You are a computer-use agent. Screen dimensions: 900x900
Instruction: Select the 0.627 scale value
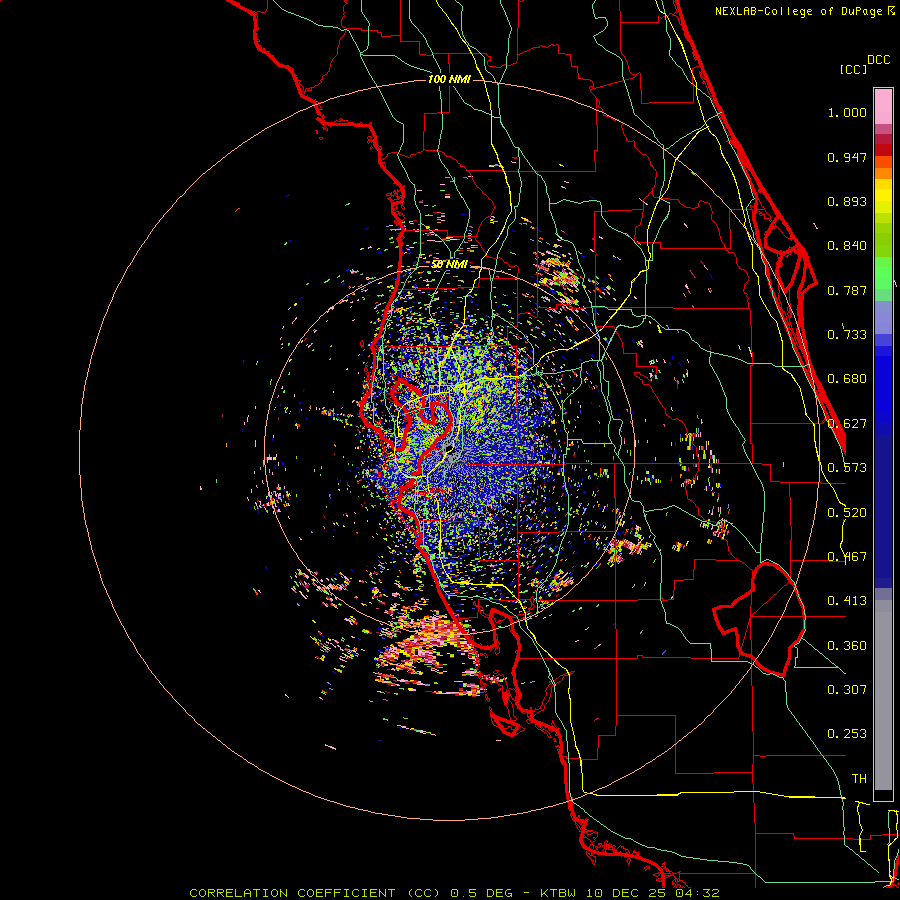pos(847,424)
